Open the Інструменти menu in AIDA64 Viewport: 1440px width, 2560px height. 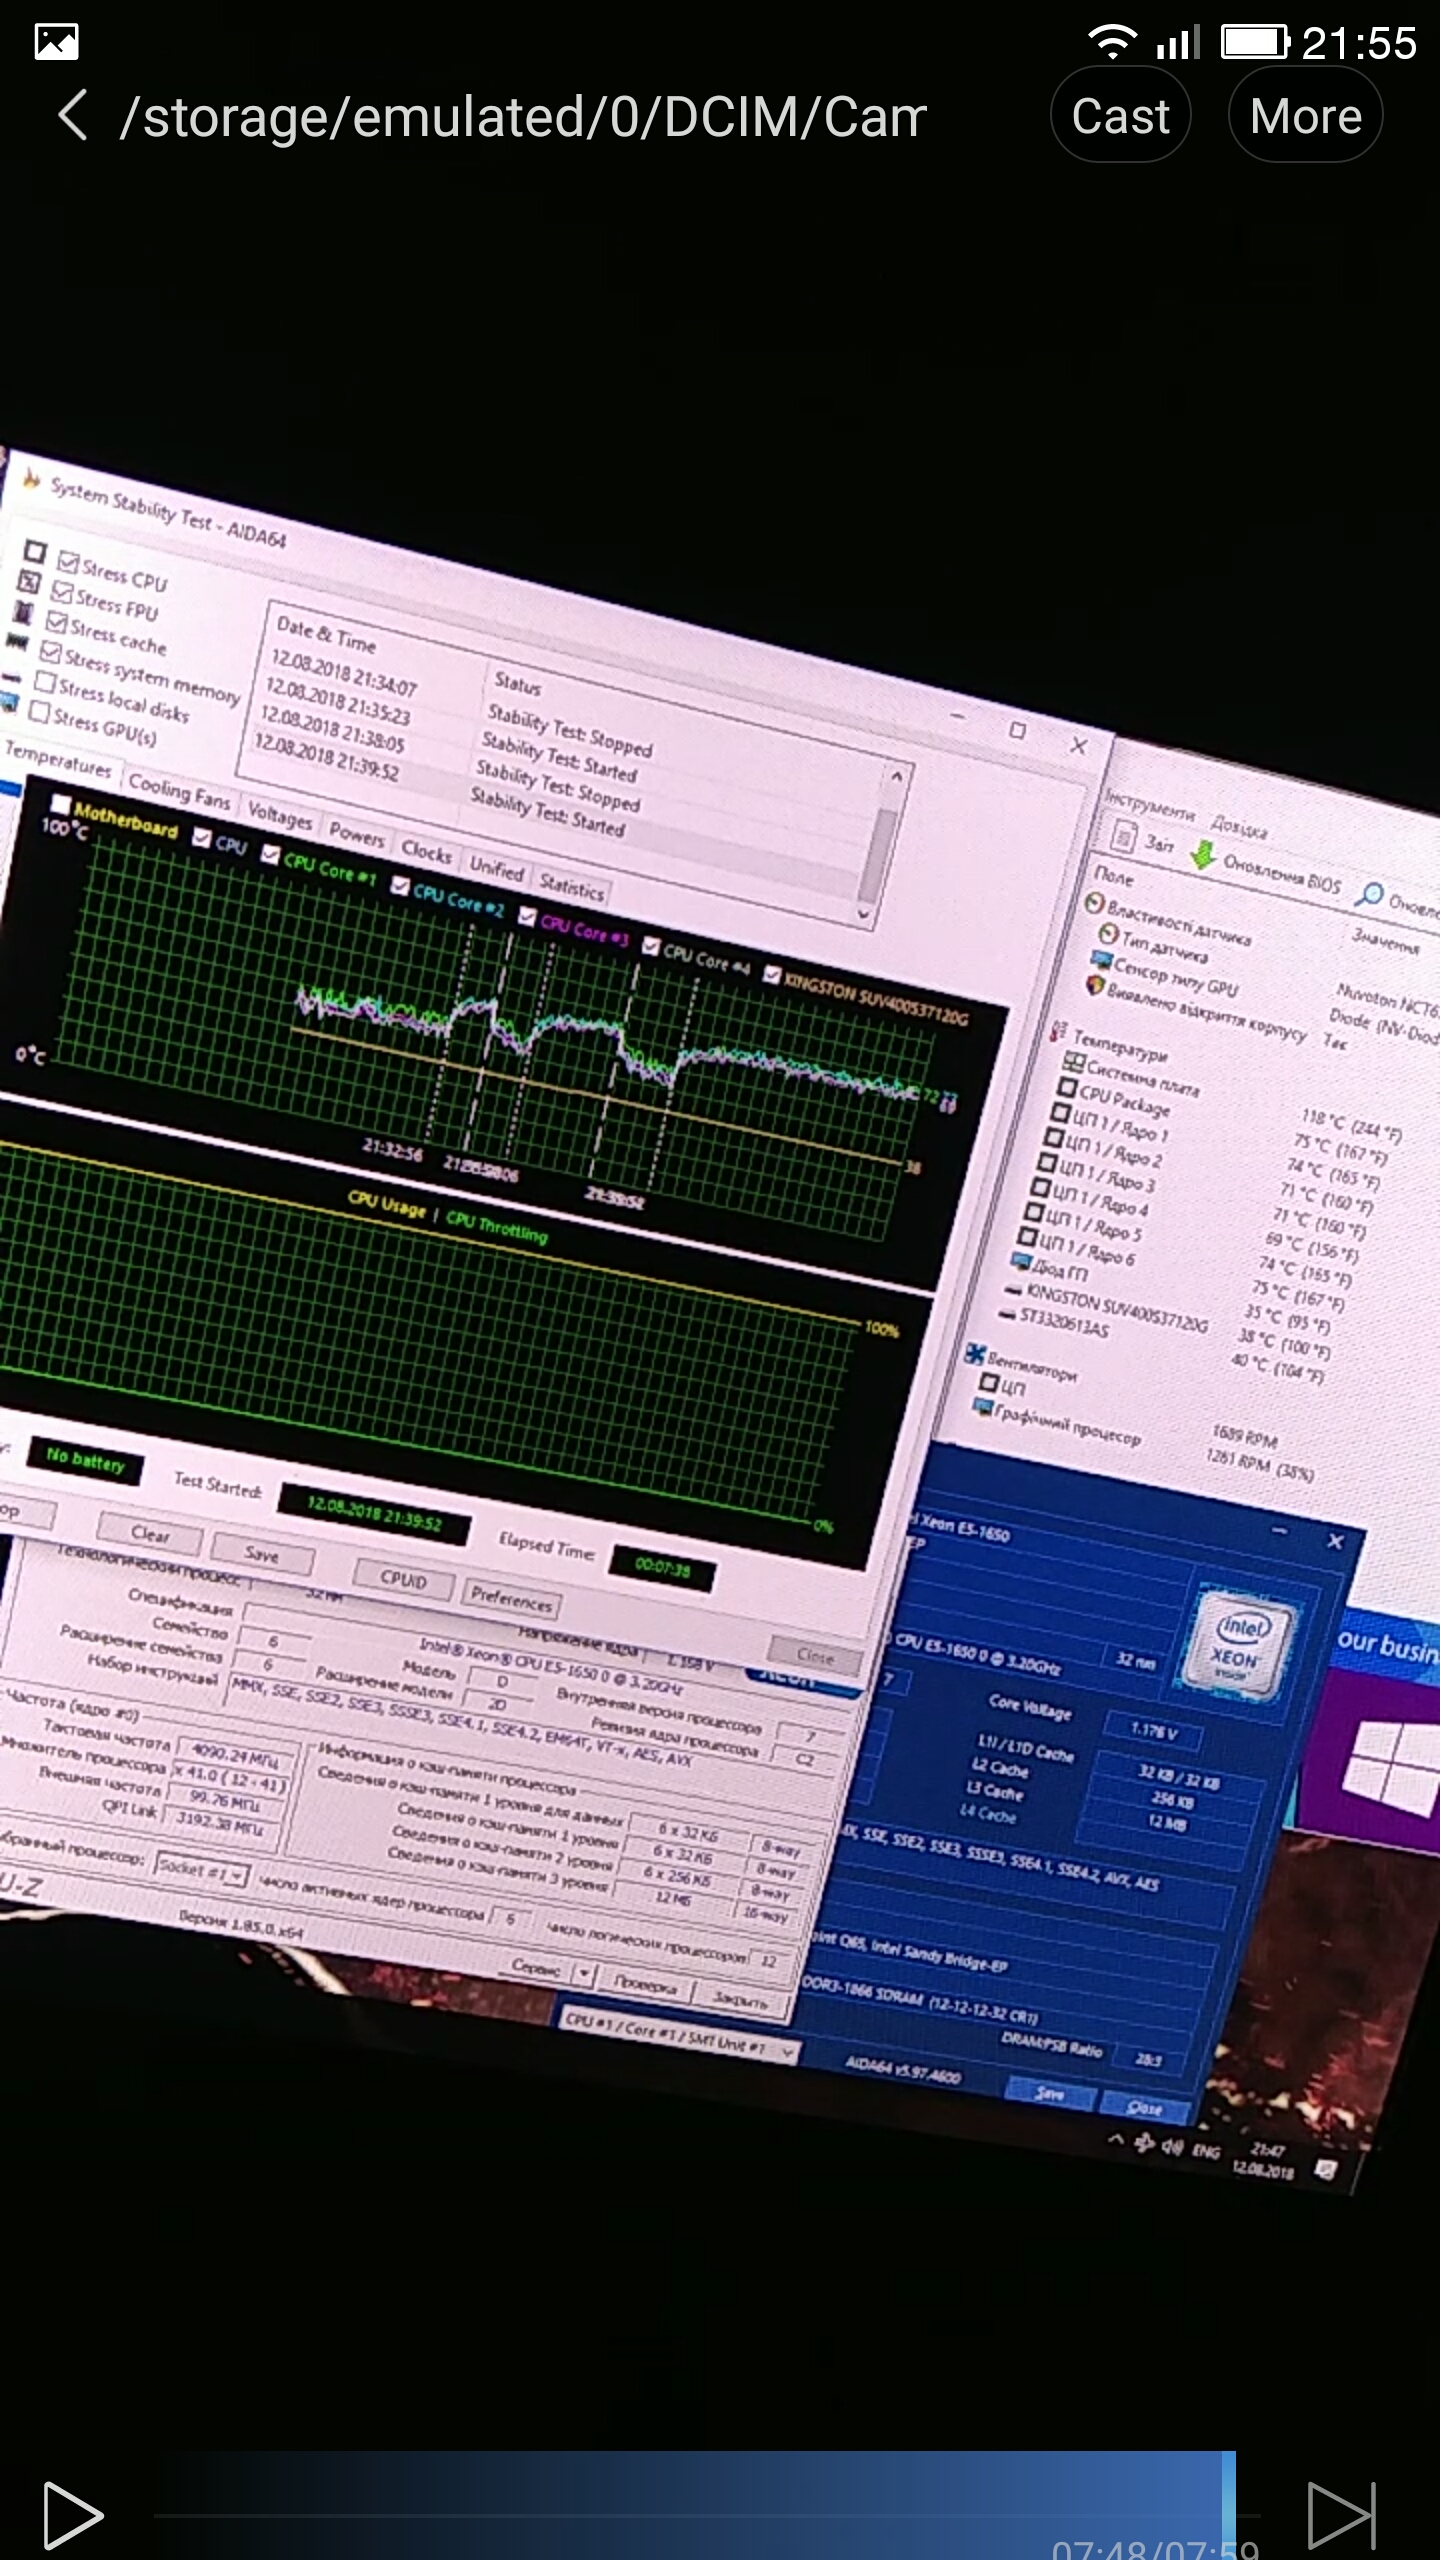[x=1149, y=805]
